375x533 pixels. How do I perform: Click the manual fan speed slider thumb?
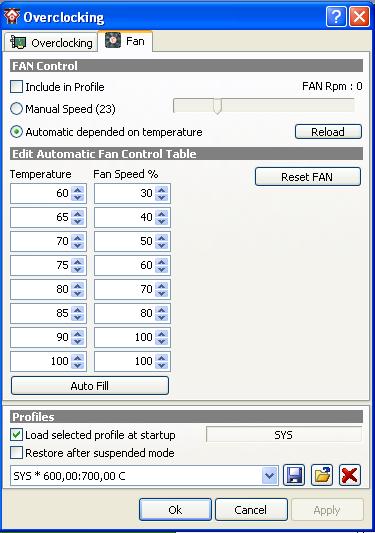point(217,106)
